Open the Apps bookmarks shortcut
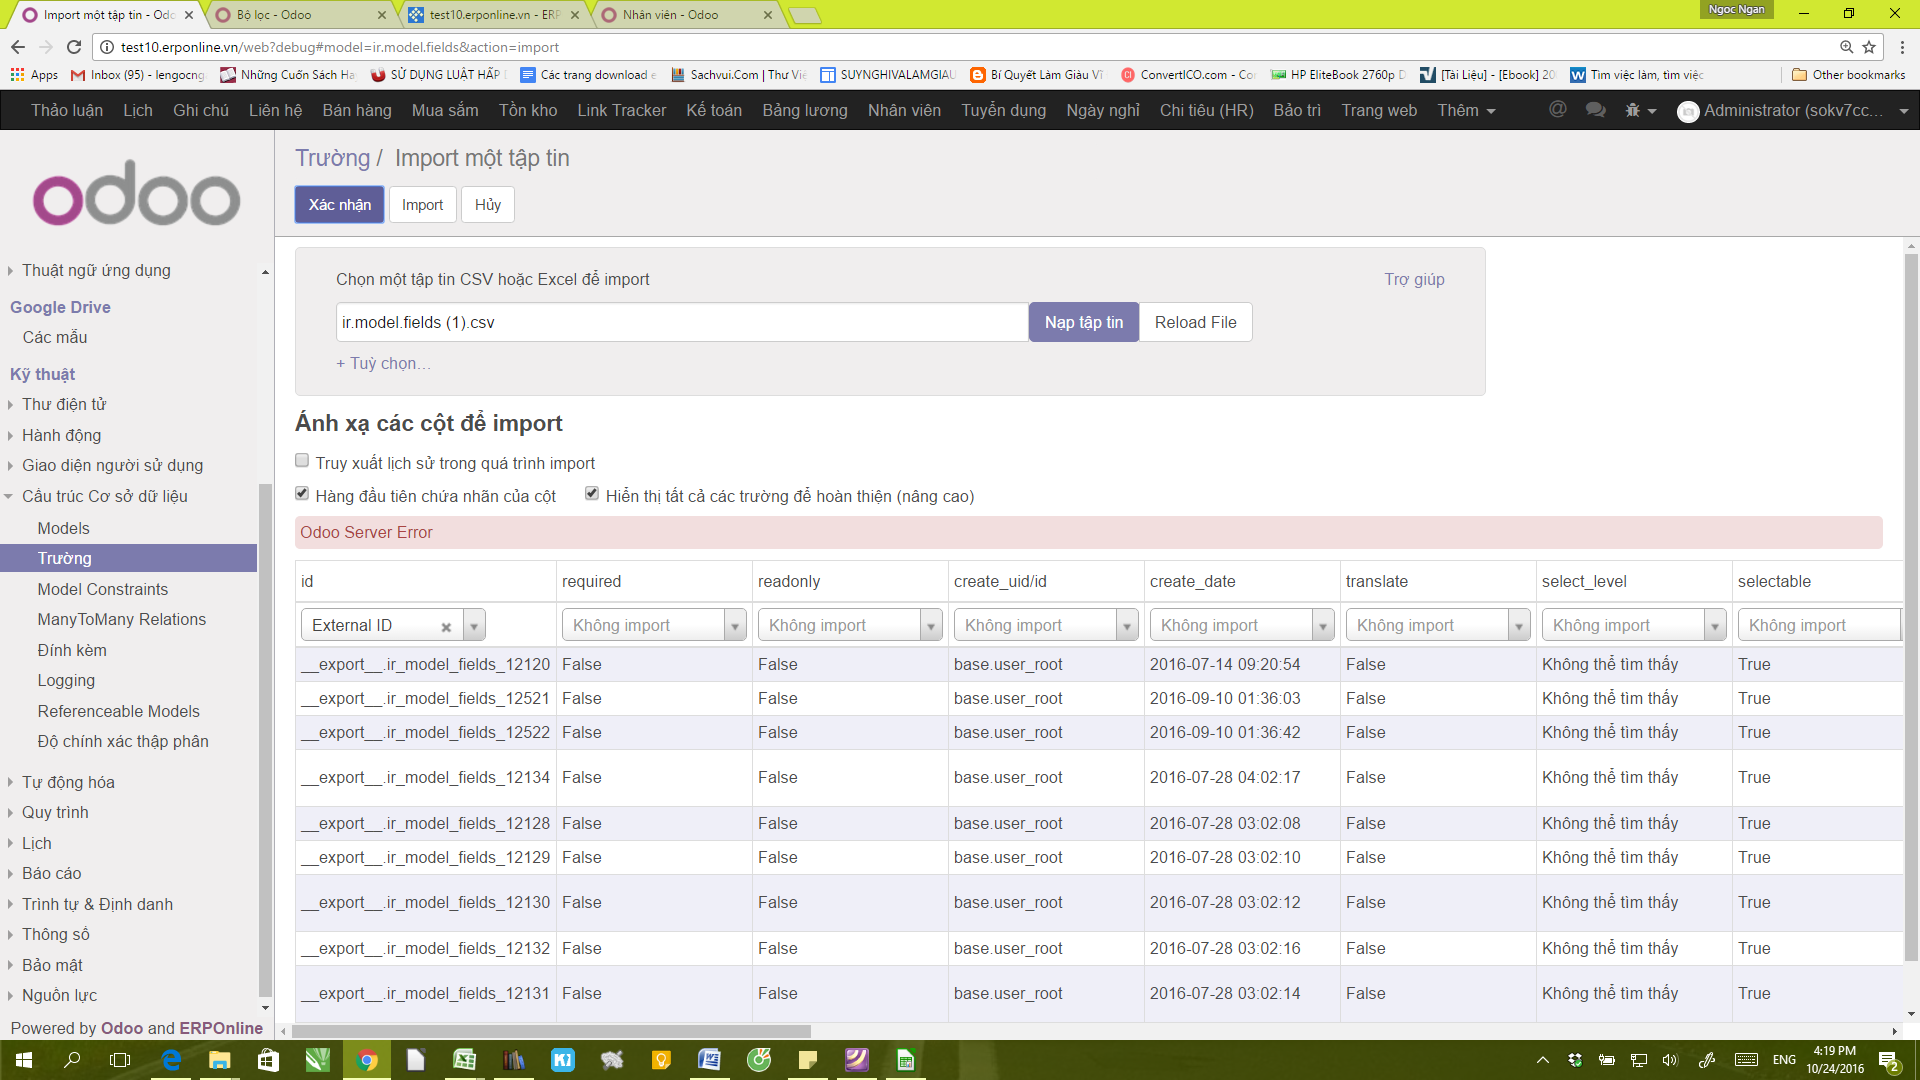 tap(34, 75)
